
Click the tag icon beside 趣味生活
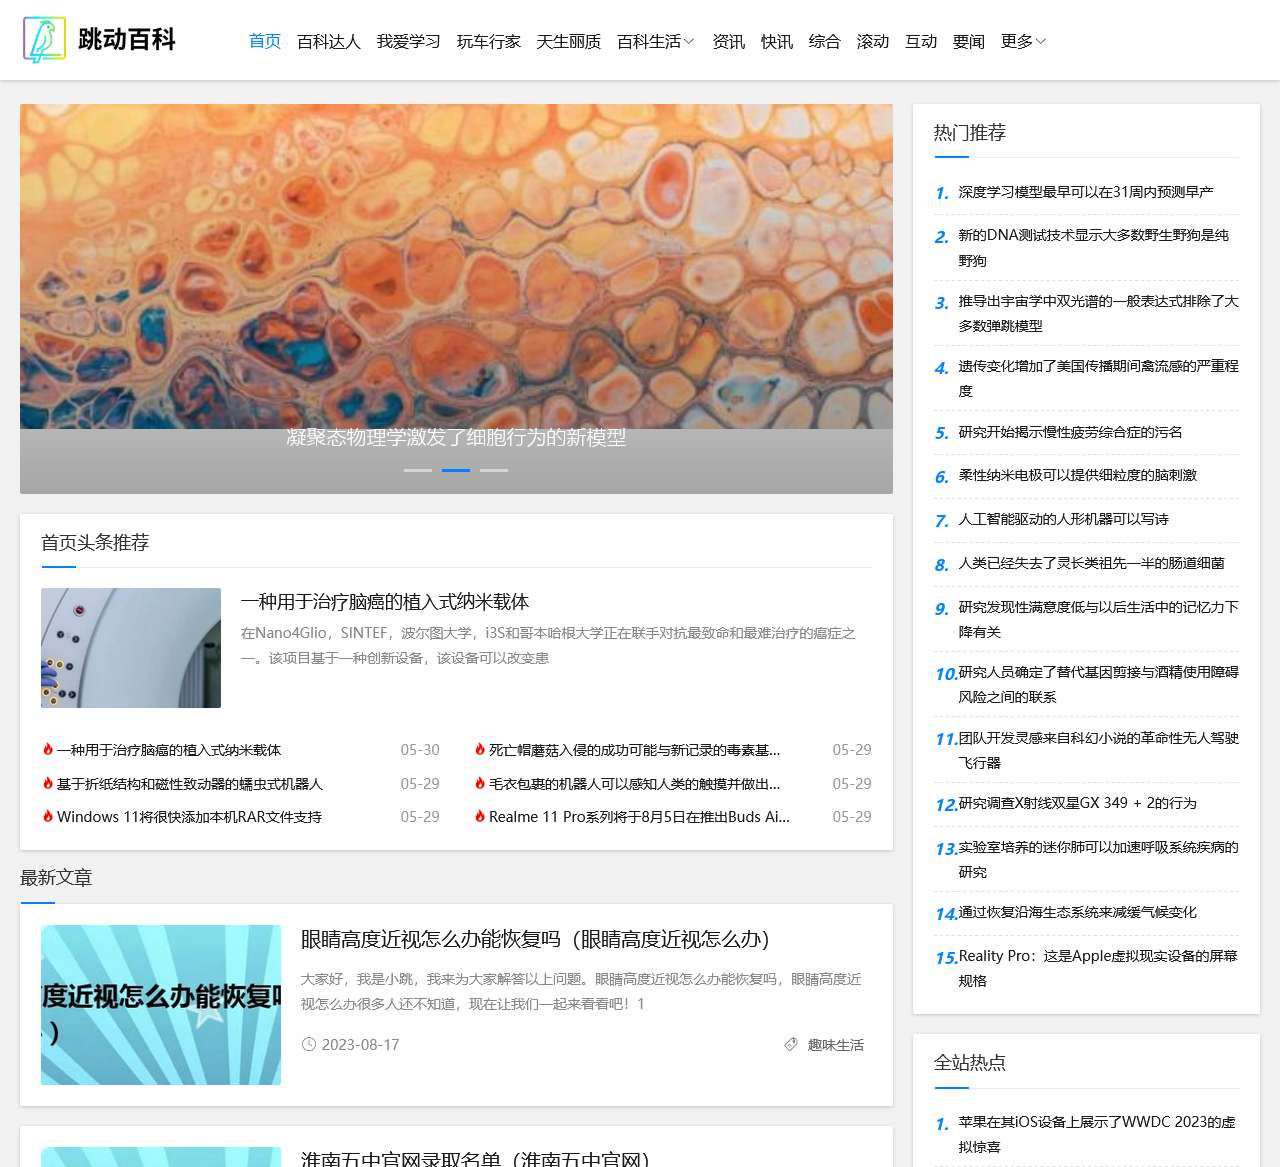(791, 1044)
